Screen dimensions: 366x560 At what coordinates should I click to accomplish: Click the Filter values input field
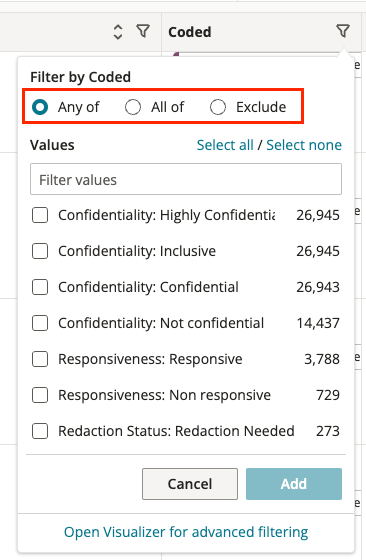coord(186,179)
